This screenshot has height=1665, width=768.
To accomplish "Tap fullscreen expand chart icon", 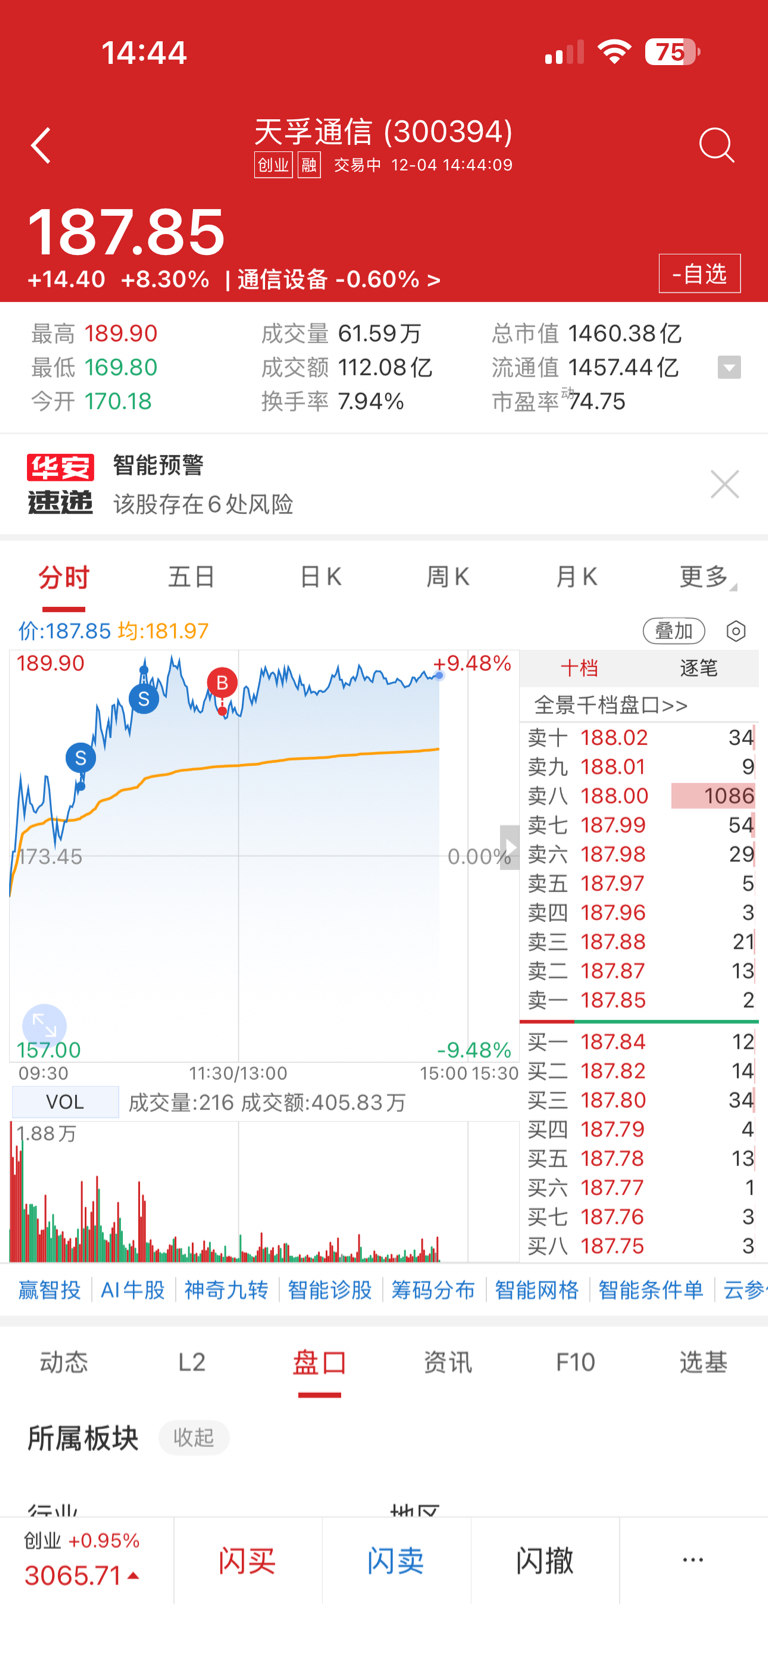I will click(44, 1025).
